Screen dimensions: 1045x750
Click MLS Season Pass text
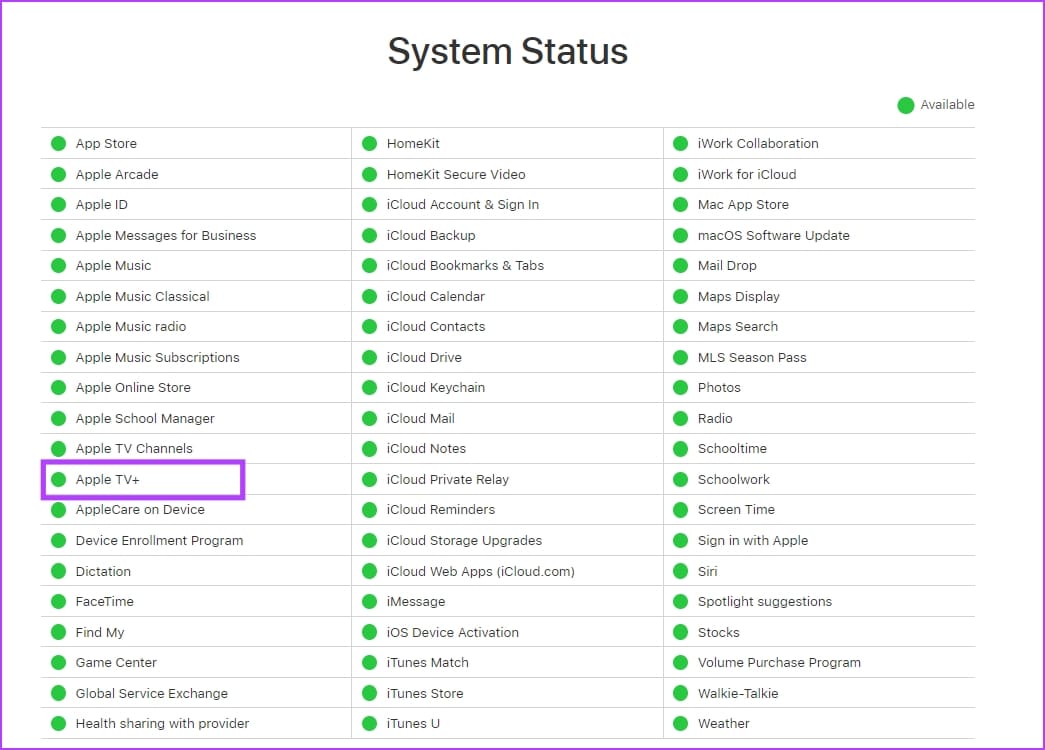tap(752, 357)
